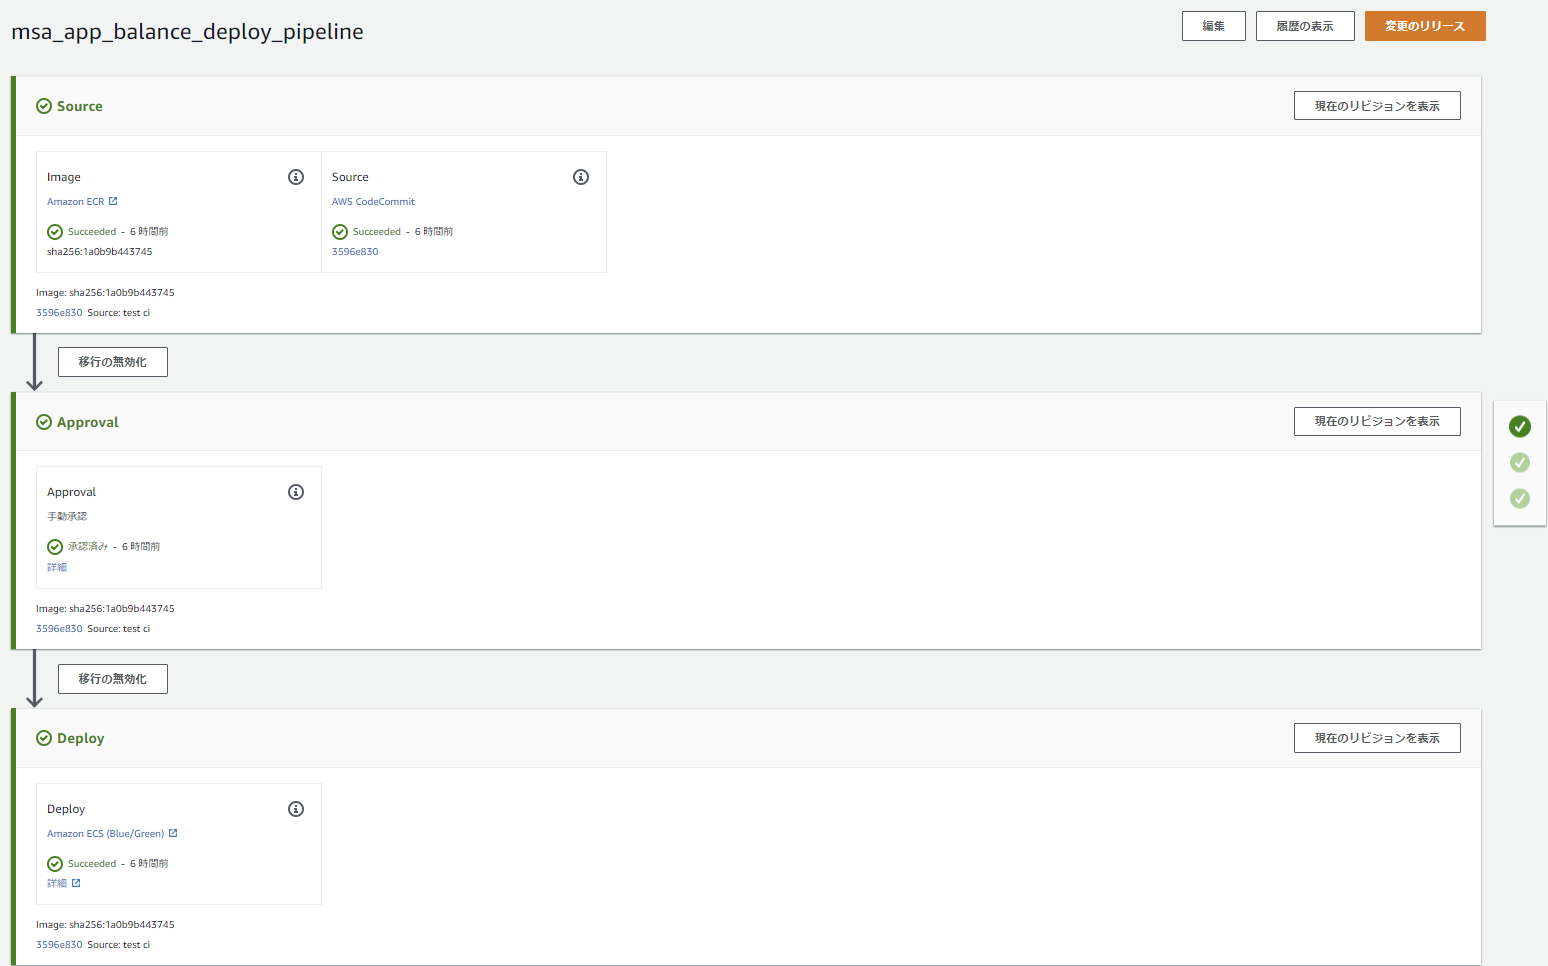Jump to first stage via top status circle
The height and width of the screenshot is (966, 1548).
click(x=1520, y=427)
